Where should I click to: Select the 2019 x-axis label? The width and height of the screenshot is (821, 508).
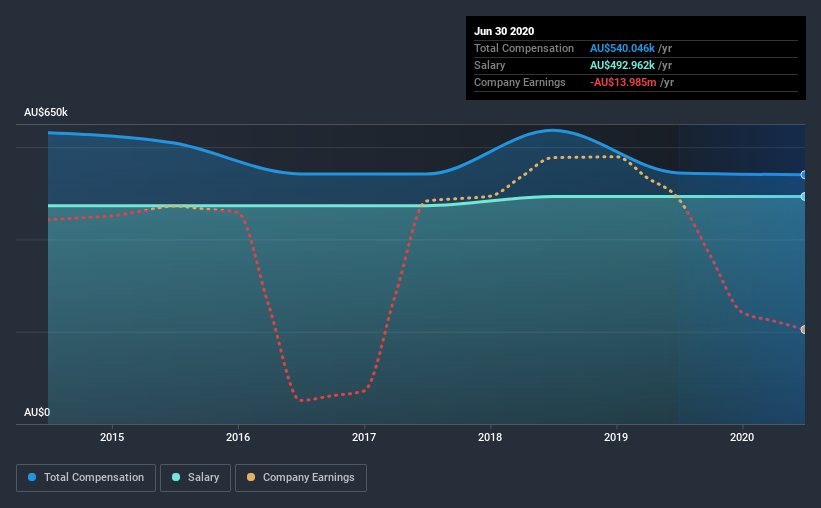[616, 437]
